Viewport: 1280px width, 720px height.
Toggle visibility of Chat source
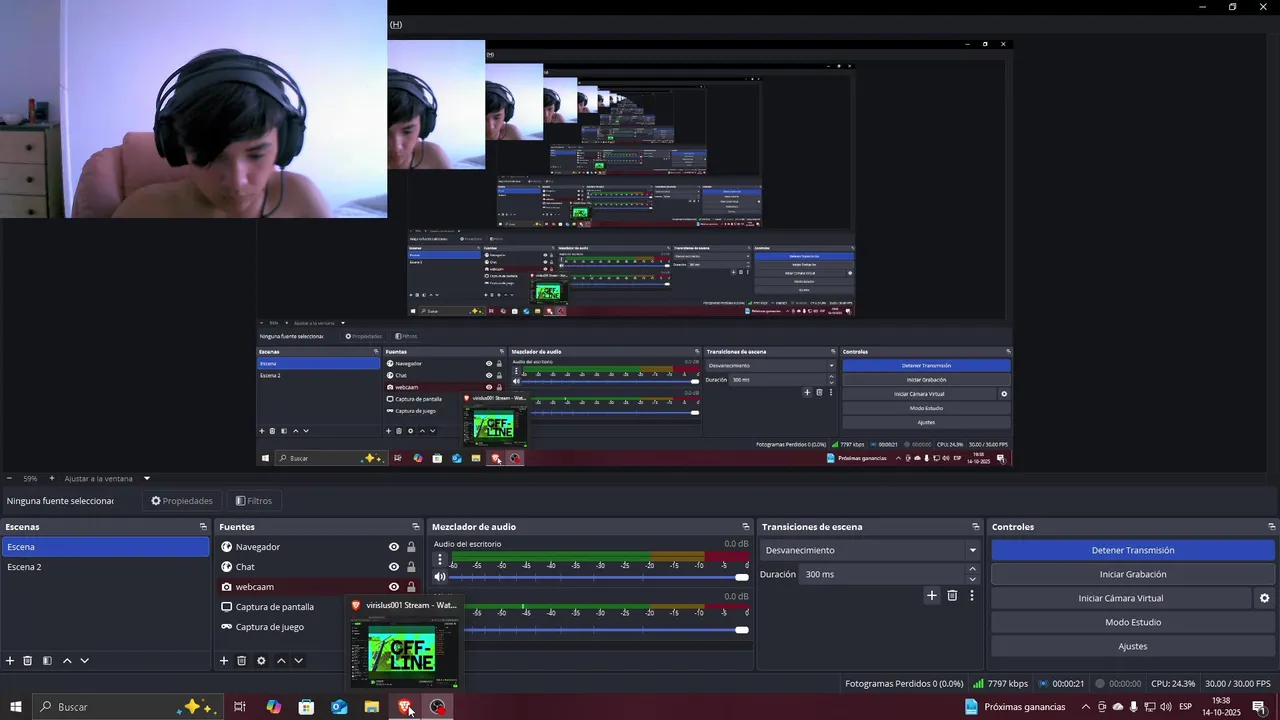point(394,567)
